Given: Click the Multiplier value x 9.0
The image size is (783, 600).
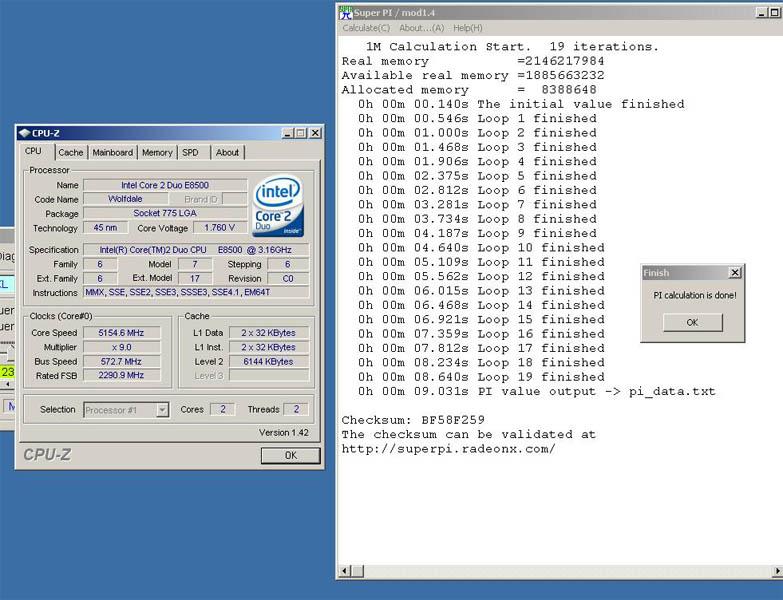Looking at the screenshot, I should tap(121, 347).
